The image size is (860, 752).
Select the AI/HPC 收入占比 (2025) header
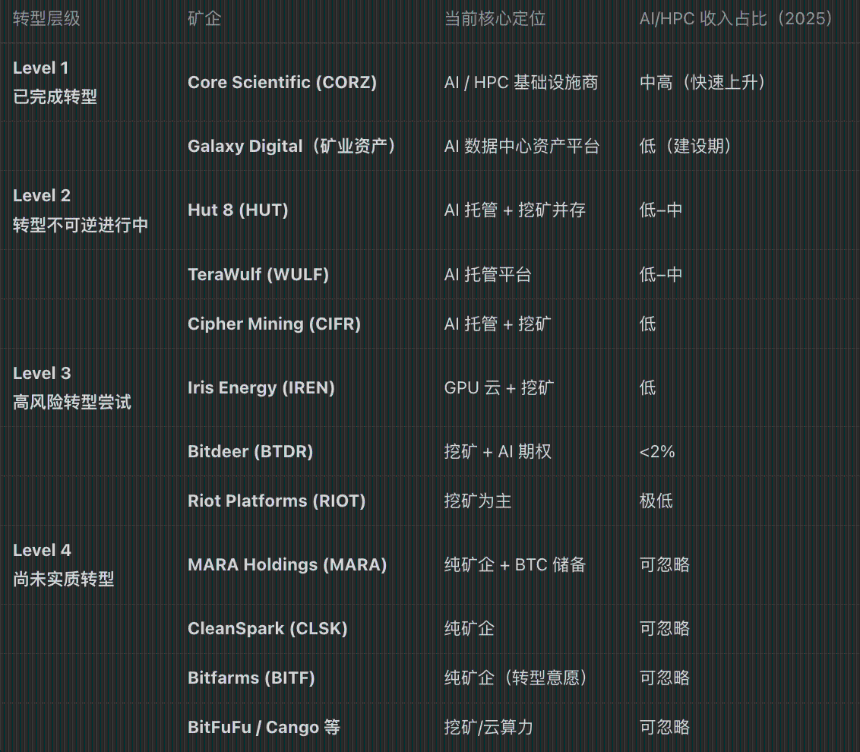pos(737,19)
